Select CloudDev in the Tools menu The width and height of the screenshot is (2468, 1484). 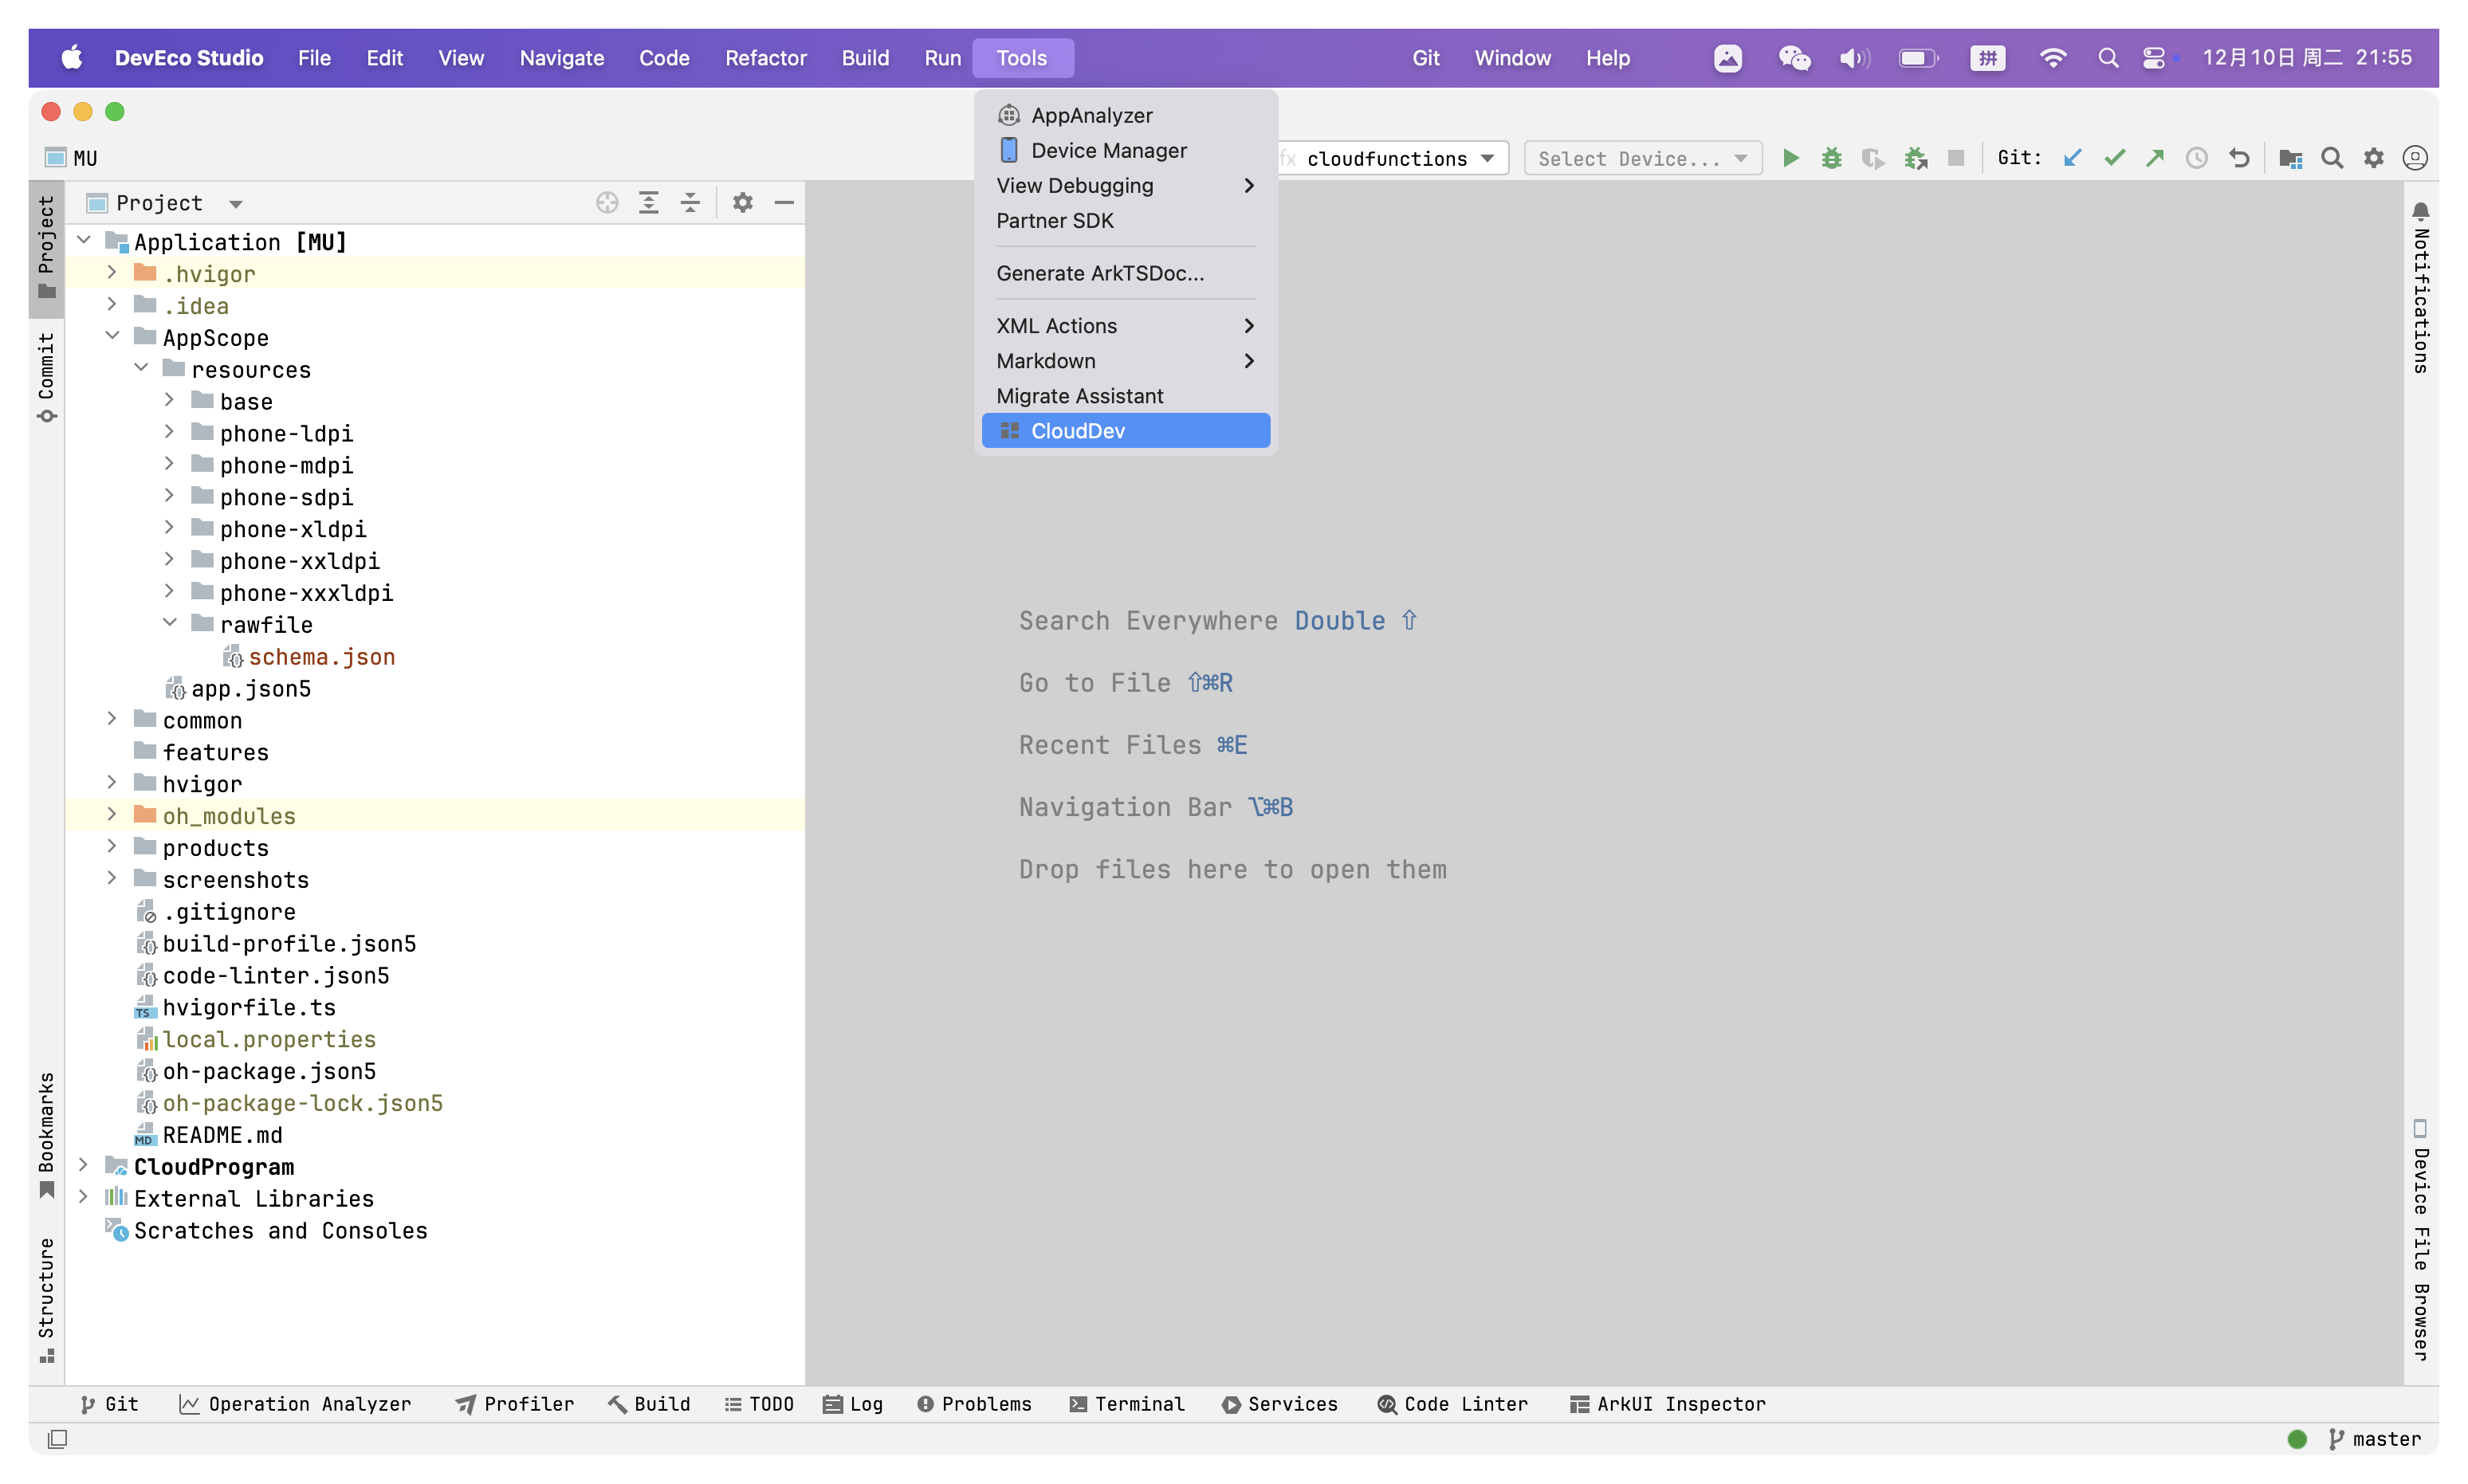[x=1125, y=431]
